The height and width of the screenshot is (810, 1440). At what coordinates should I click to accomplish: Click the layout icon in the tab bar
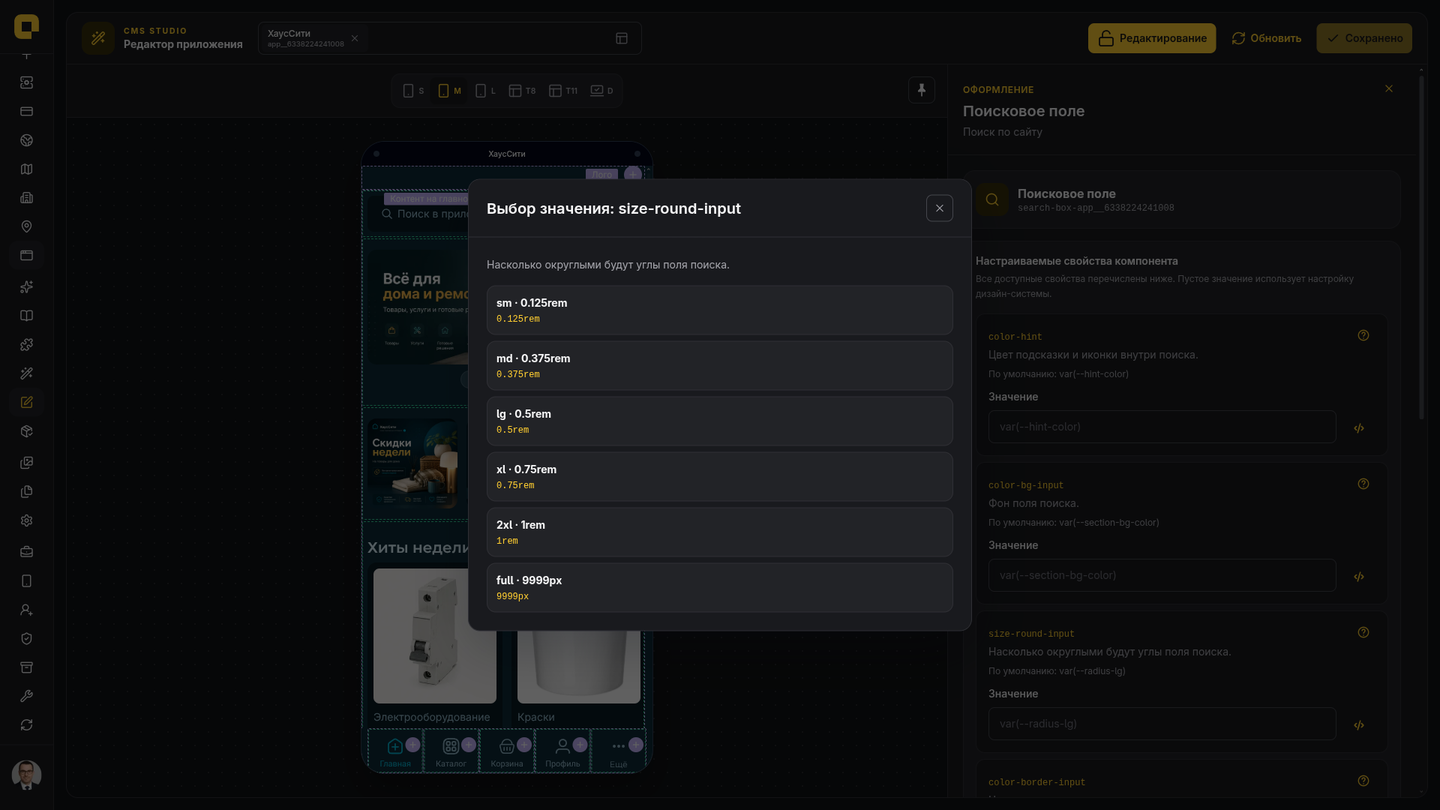622,38
